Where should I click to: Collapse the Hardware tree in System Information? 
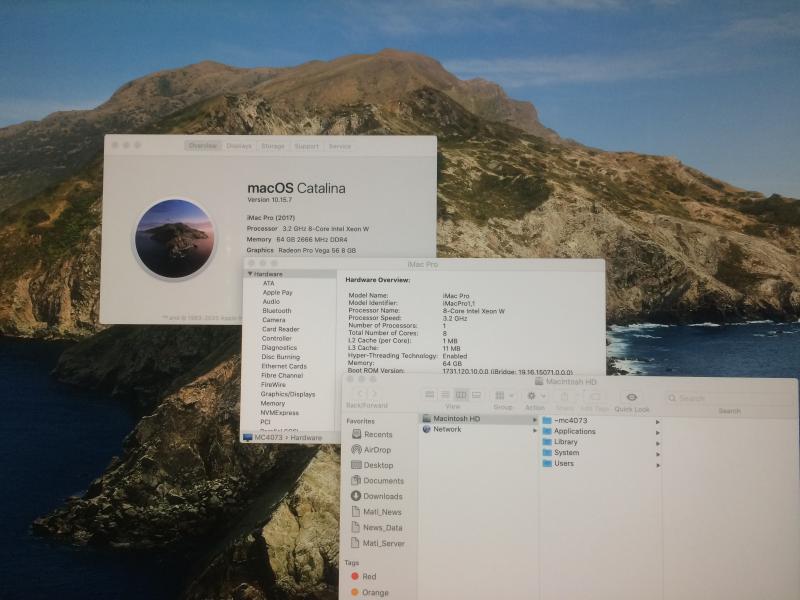coord(250,274)
